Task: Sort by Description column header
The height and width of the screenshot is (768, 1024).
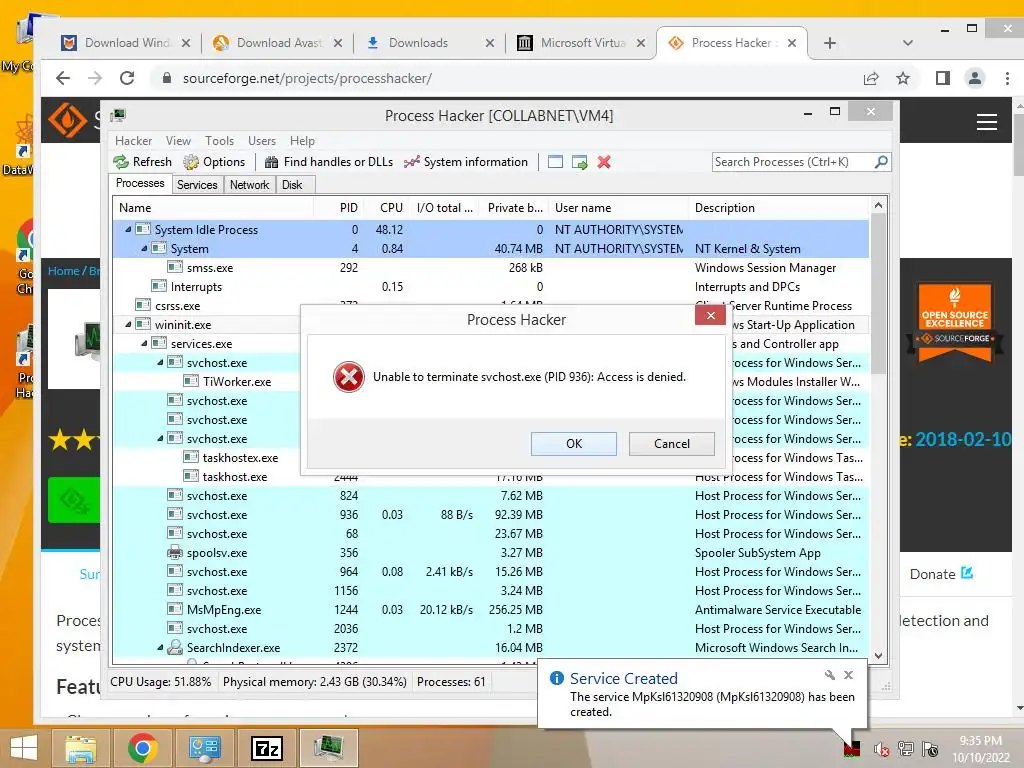Action: [x=780, y=208]
